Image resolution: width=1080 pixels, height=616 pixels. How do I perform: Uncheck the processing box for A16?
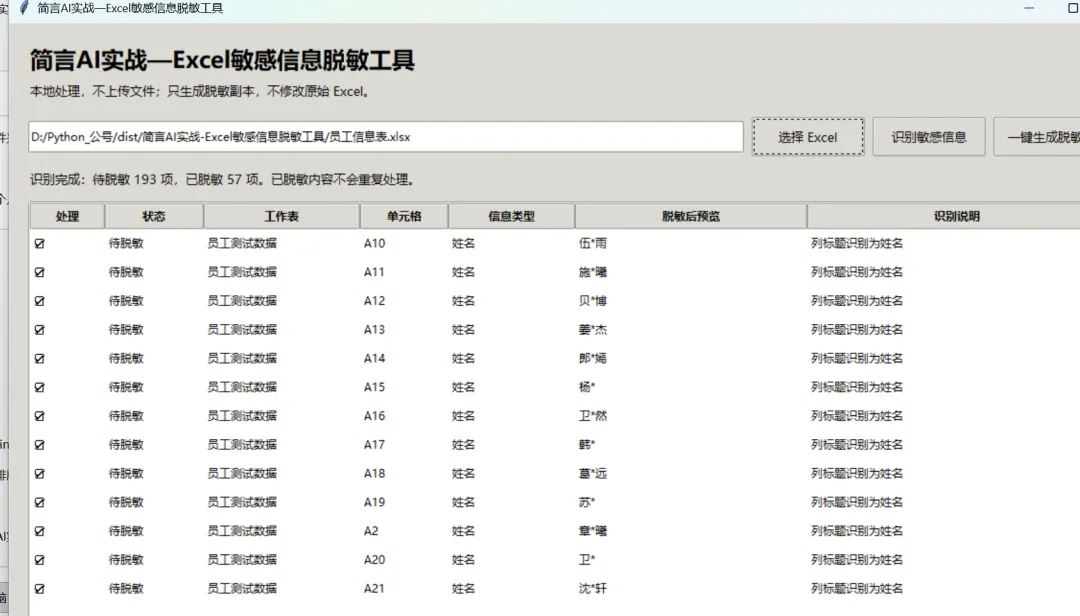tap(39, 416)
